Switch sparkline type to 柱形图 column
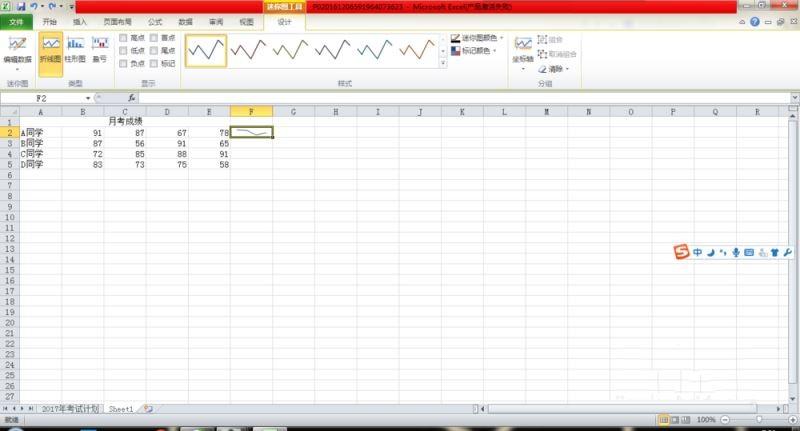 pyautogui.click(x=75, y=50)
